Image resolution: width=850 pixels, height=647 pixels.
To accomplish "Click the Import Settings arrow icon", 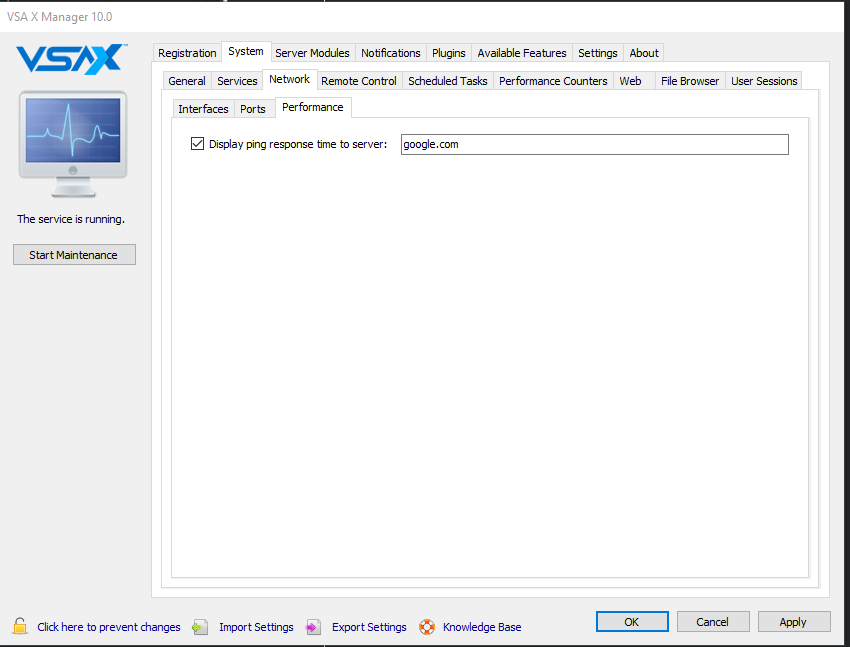I will [x=200, y=627].
